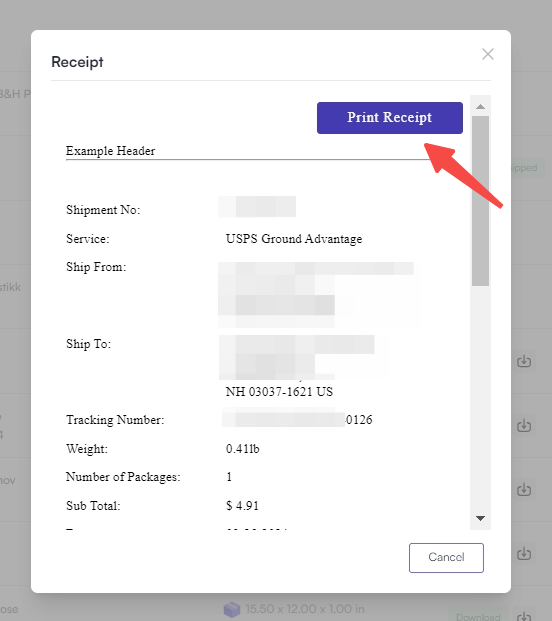Click the Example Header text
Image resolution: width=552 pixels, height=621 pixels.
click(x=110, y=151)
